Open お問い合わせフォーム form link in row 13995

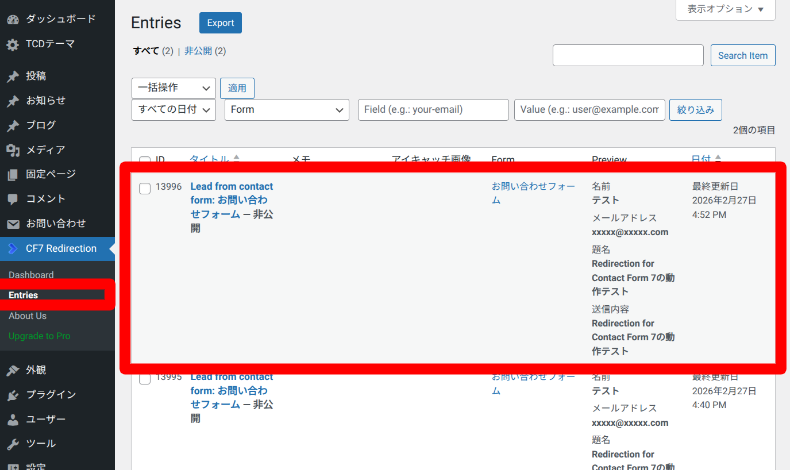coord(533,383)
